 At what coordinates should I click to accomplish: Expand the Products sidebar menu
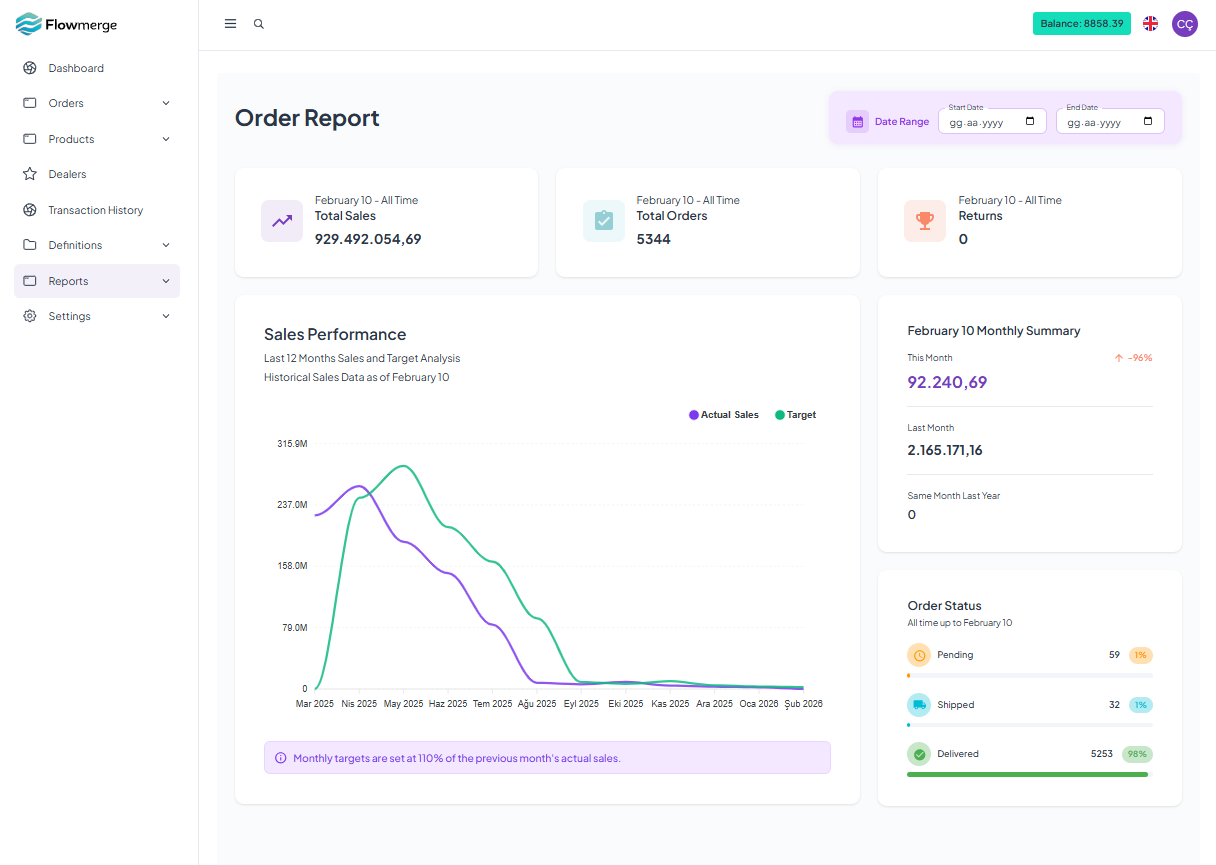[x=96, y=139]
